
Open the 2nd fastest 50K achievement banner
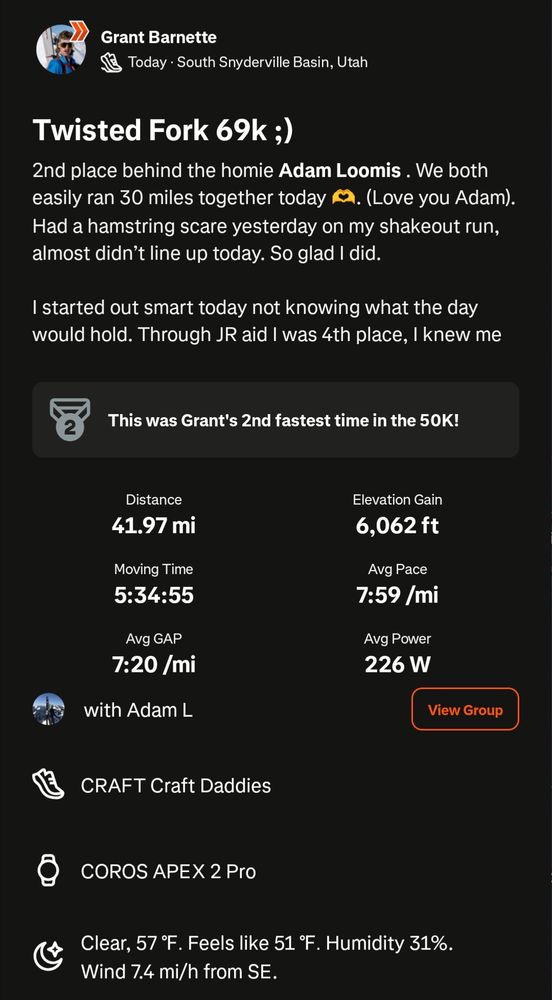pos(275,420)
